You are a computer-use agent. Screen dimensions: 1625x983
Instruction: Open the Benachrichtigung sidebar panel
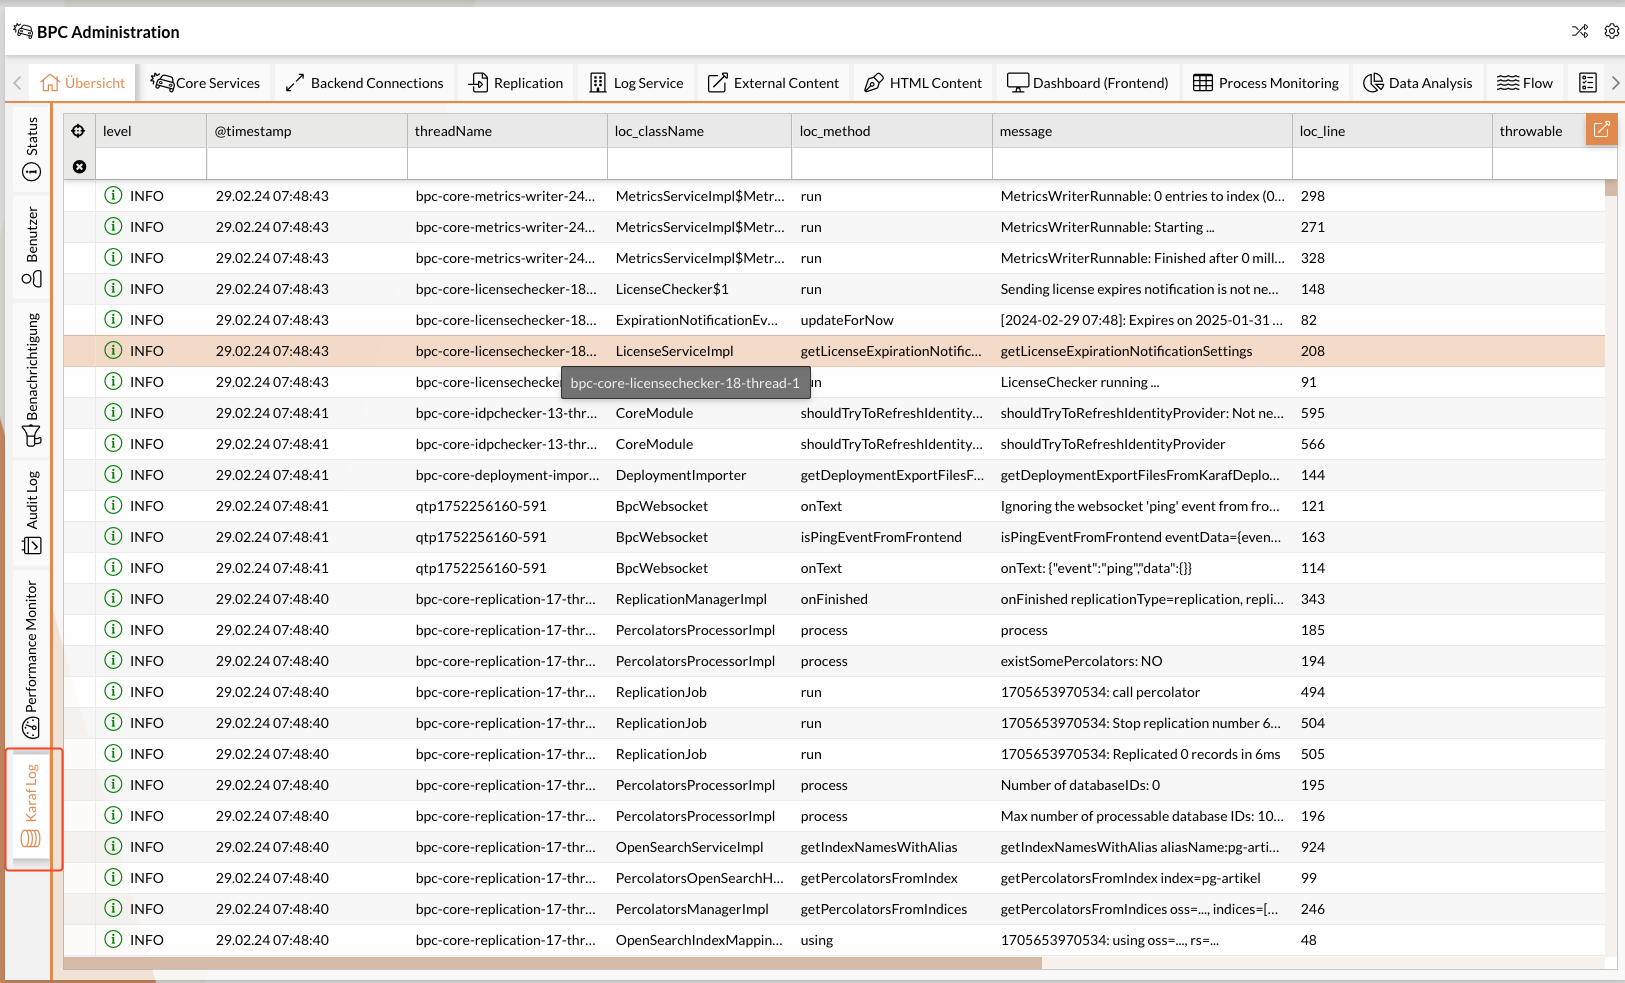pos(31,378)
